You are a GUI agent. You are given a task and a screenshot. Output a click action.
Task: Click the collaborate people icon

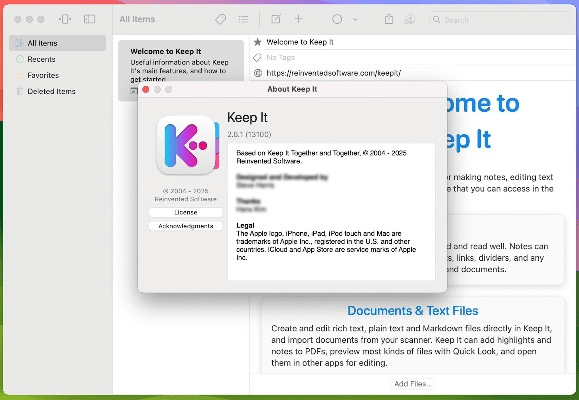coord(410,19)
